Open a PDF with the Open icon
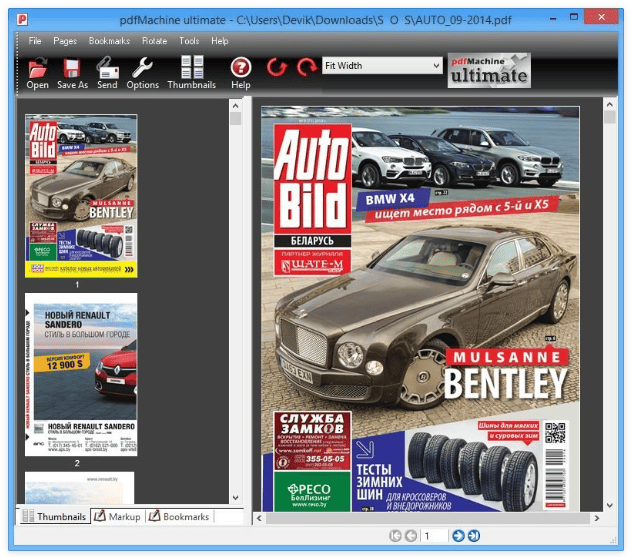 (38, 73)
